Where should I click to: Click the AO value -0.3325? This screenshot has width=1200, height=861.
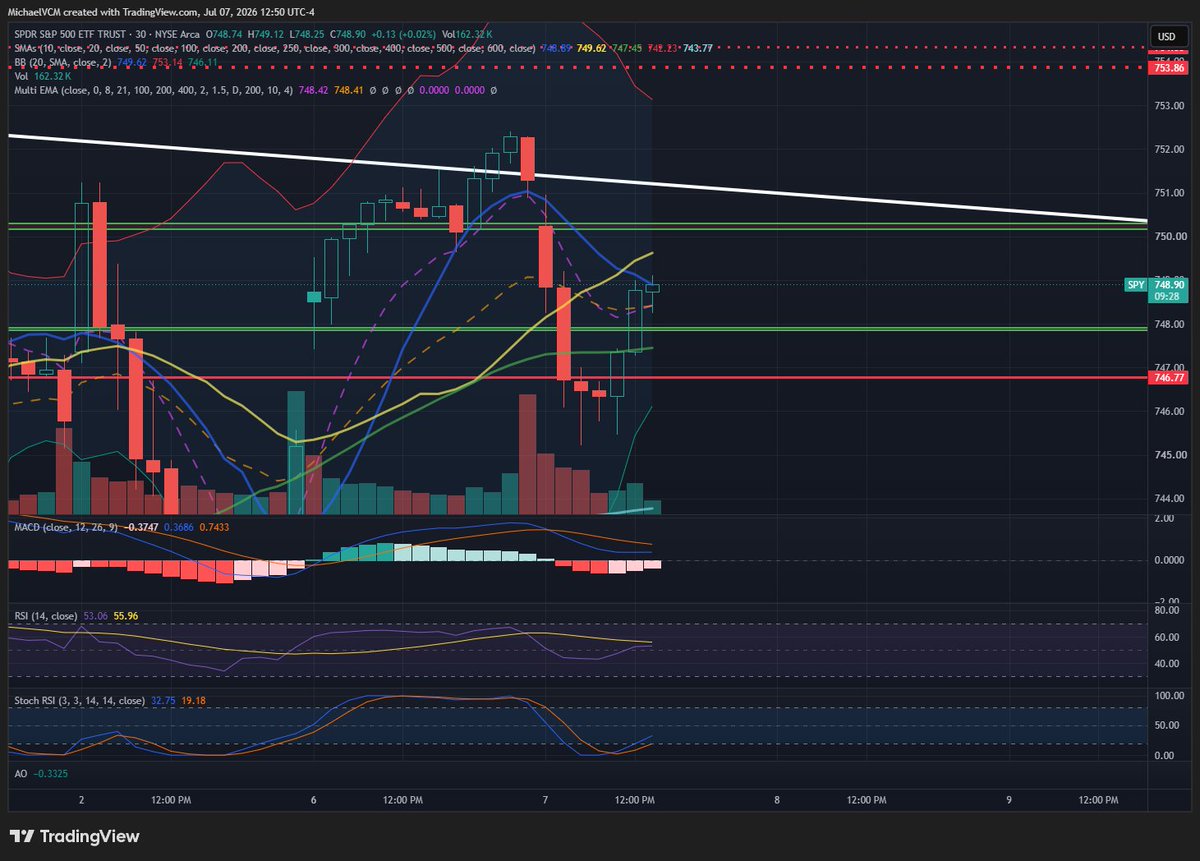pyautogui.click(x=53, y=774)
